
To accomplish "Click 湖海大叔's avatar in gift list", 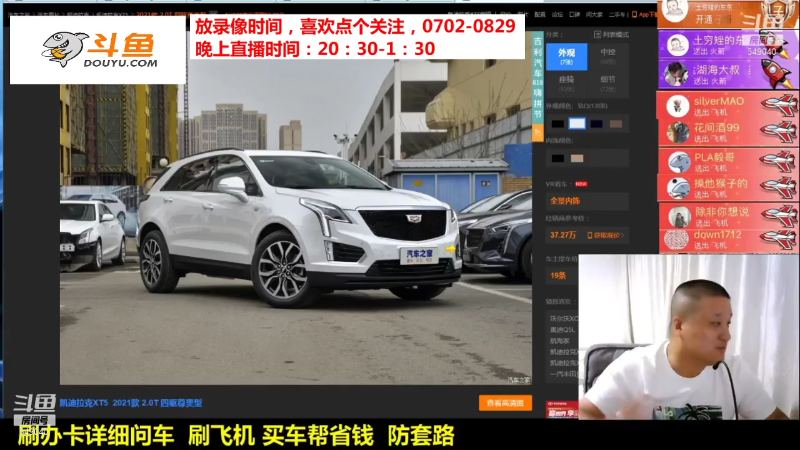I will click(x=676, y=74).
